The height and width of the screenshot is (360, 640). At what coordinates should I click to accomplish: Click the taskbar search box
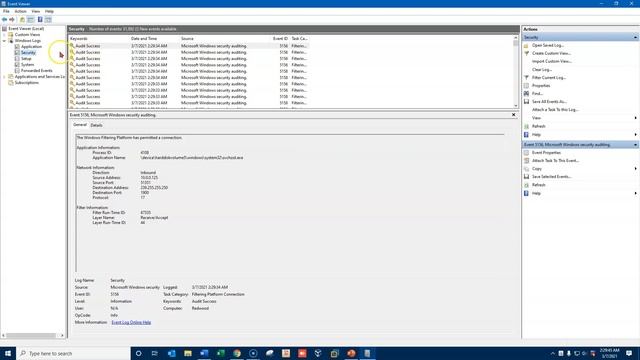(x=73, y=353)
